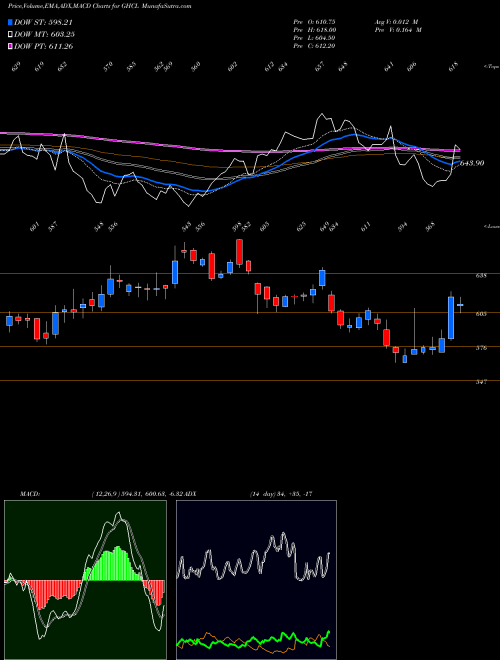500x660 pixels.
Task: Click the 'Pre V: 0.164 M' text
Action: coord(397,30)
